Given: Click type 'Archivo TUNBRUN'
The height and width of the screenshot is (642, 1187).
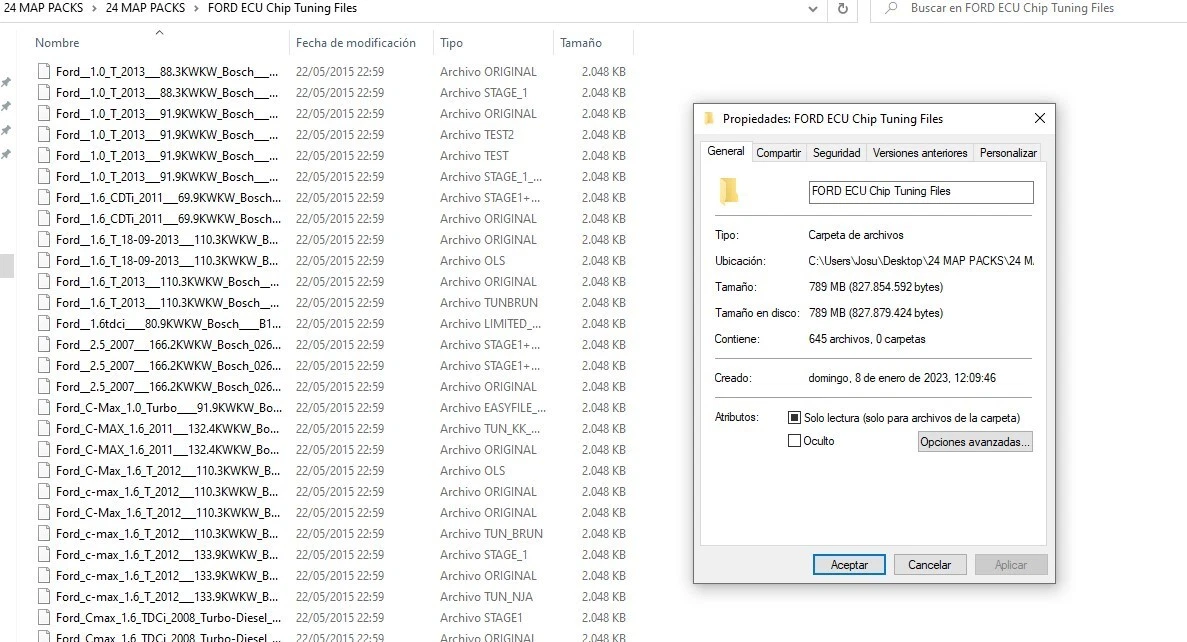Looking at the screenshot, I should pos(489,303).
